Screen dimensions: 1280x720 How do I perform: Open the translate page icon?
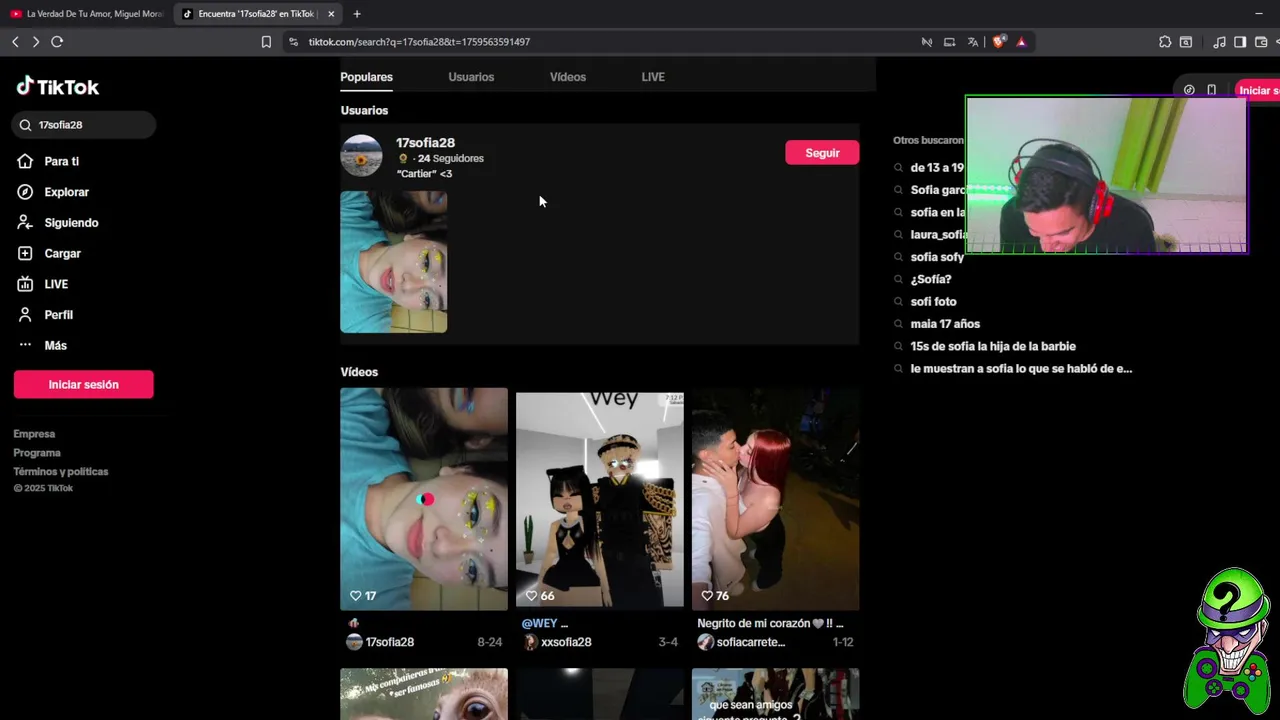(972, 42)
